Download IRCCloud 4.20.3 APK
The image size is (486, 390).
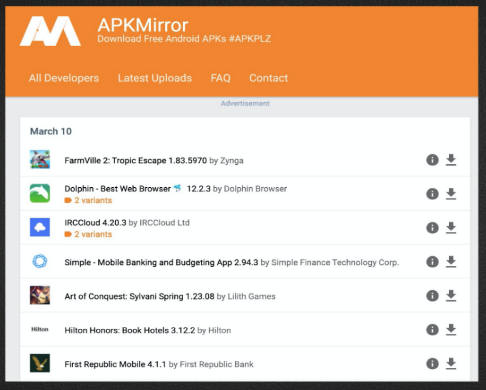[451, 228]
